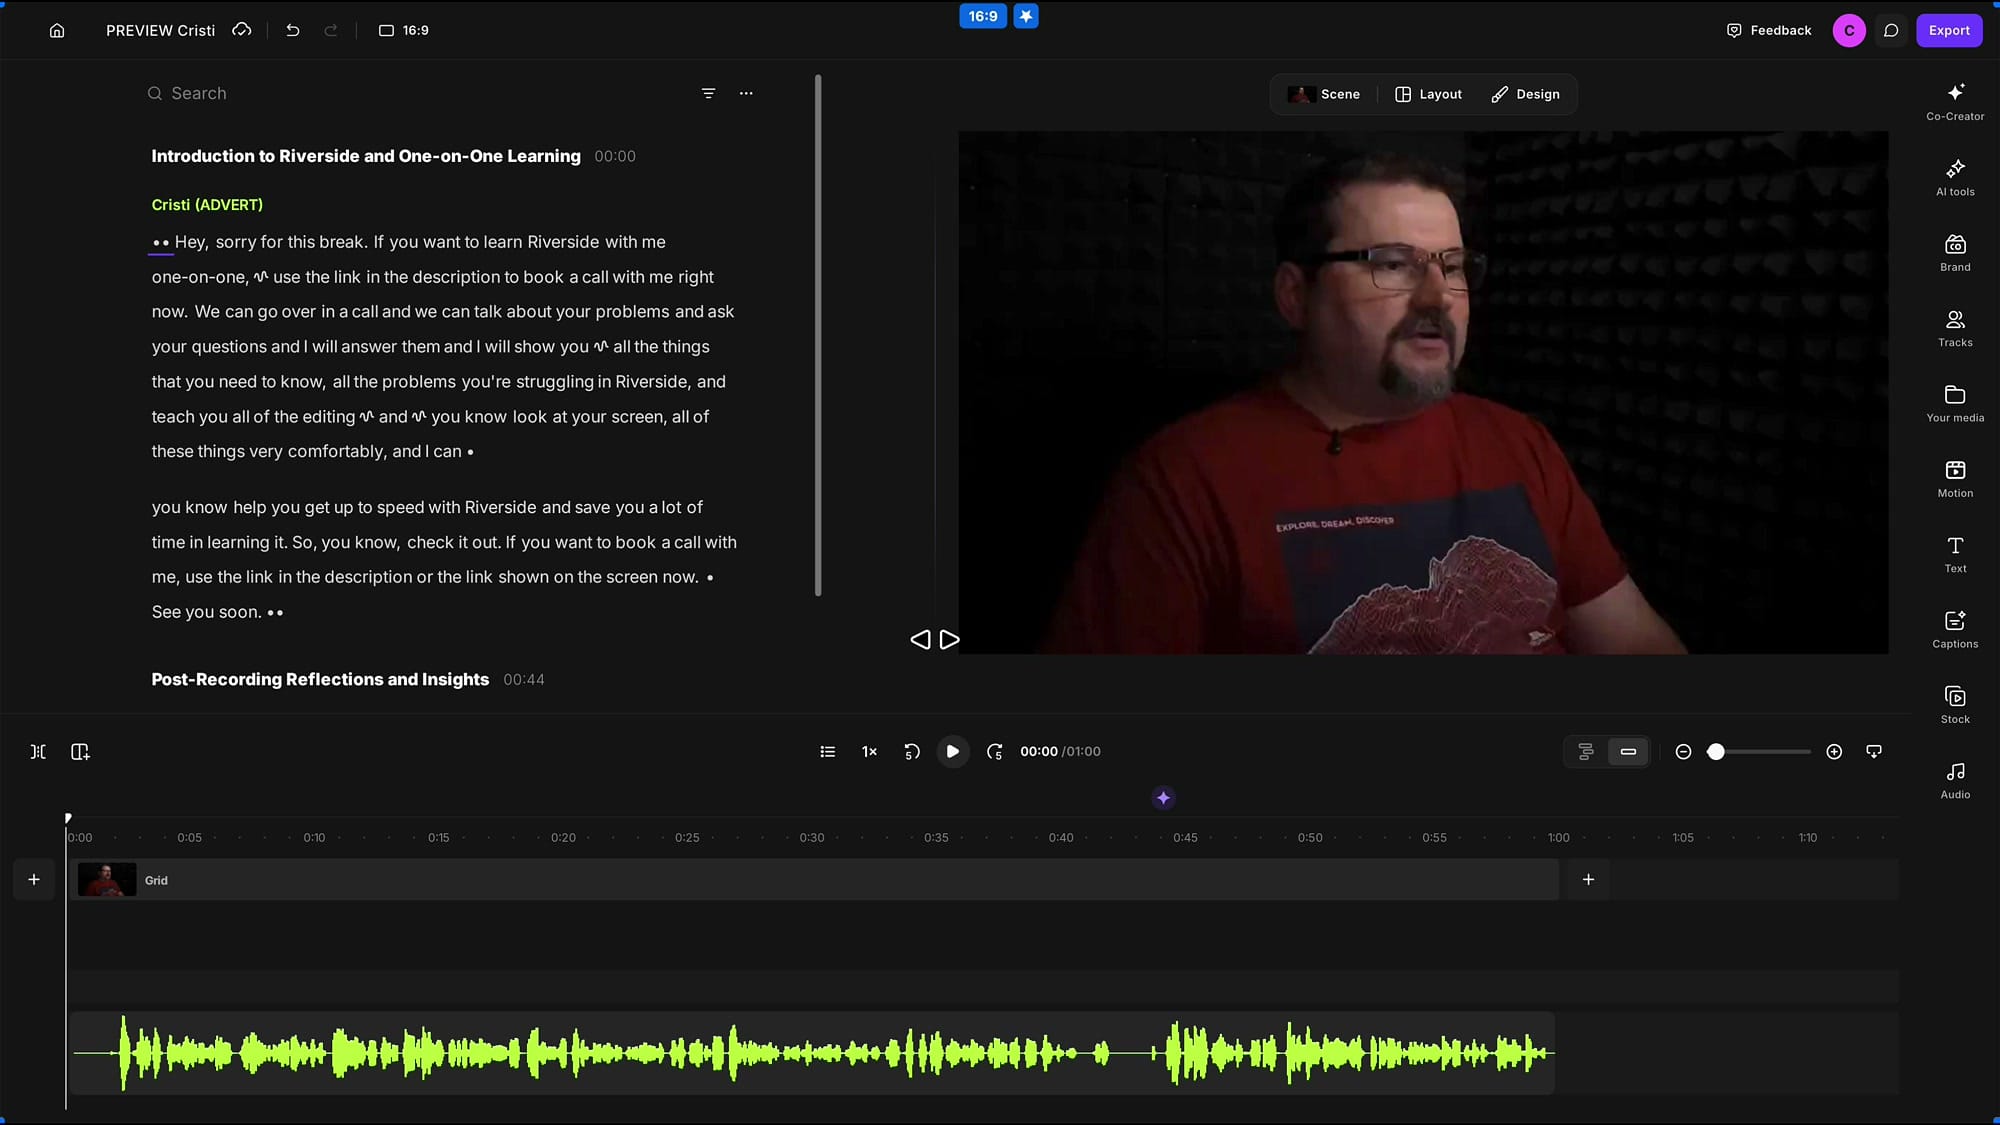Click the video preview canvas

(1423, 392)
